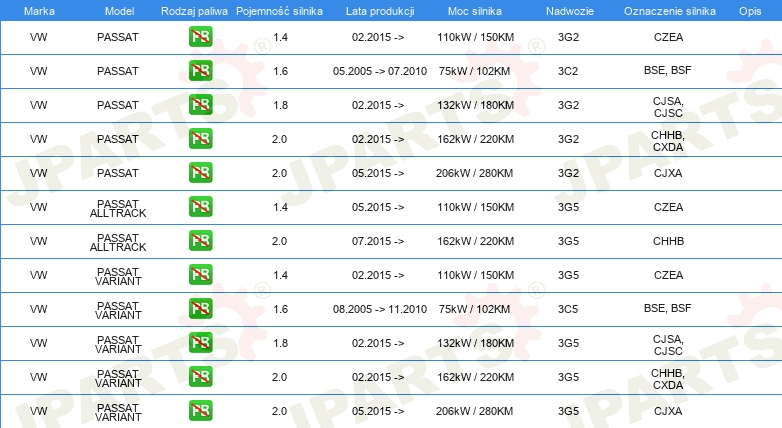
Task: Click fuel icon in Passat Variant 206kW row
Action: click(200, 411)
